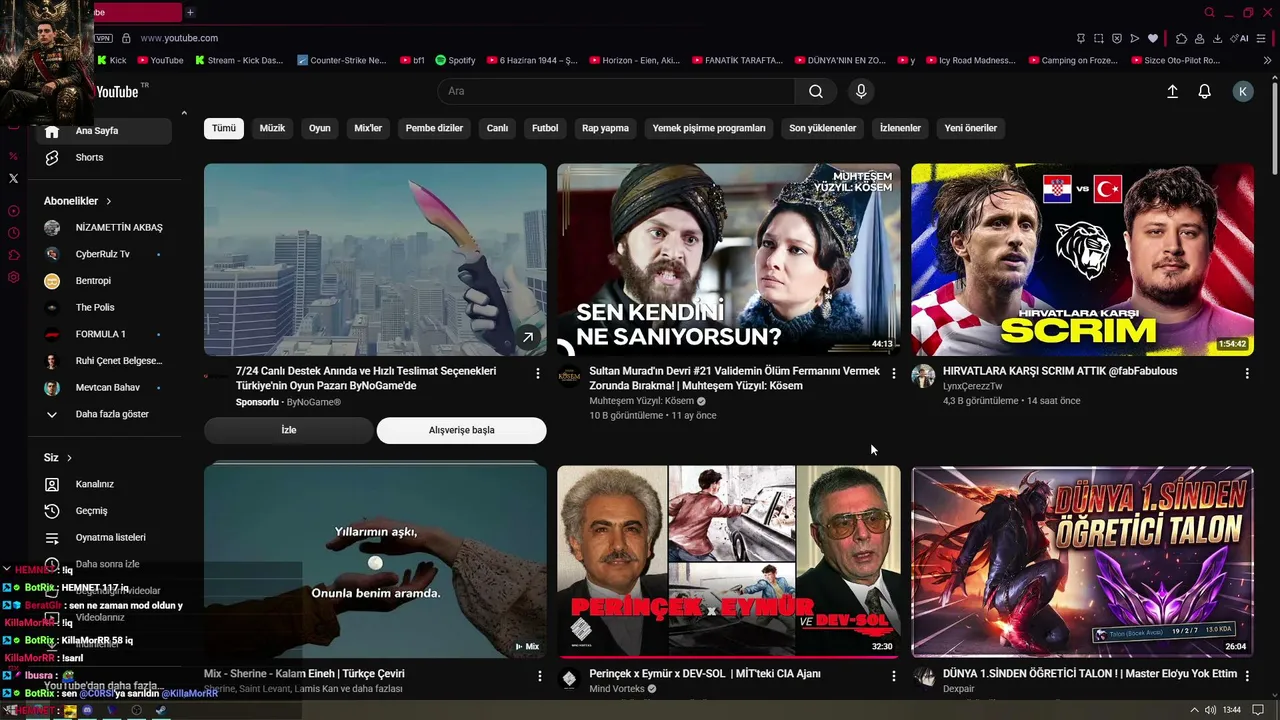Open a new browser tab with plus button

[190, 12]
